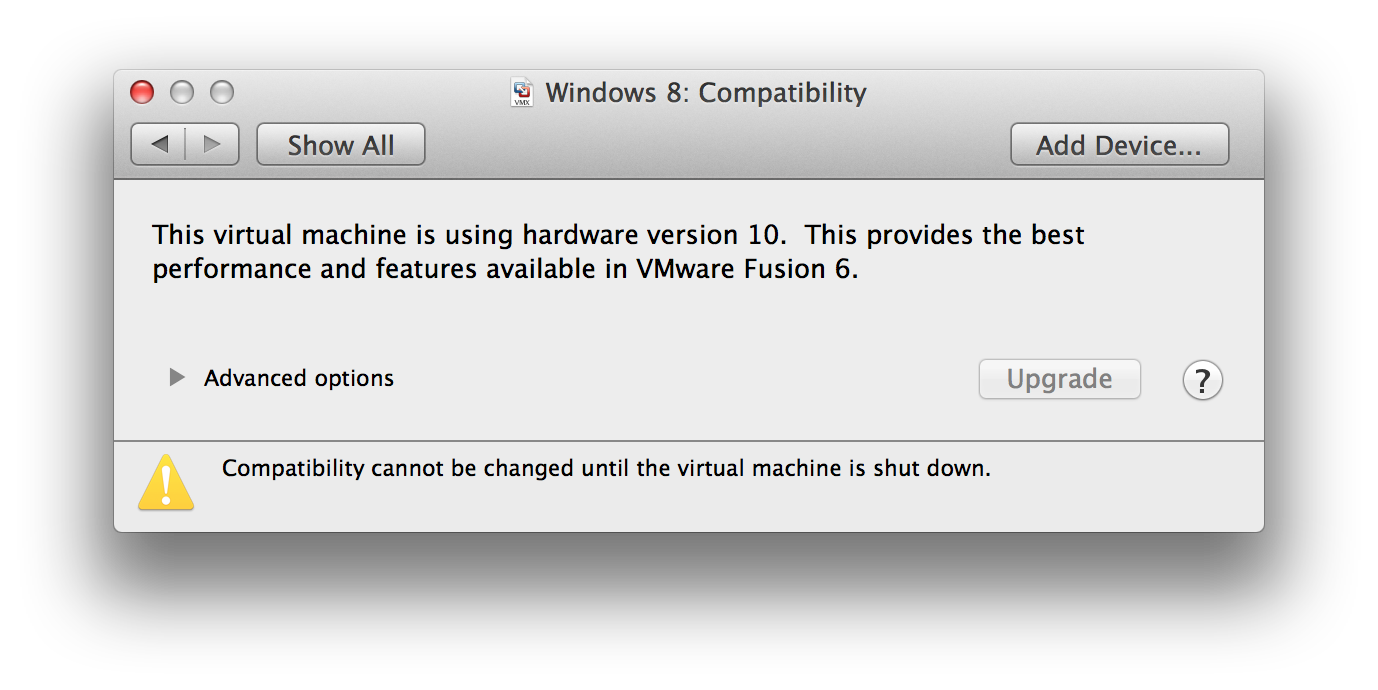Click the Show All button

(341, 145)
